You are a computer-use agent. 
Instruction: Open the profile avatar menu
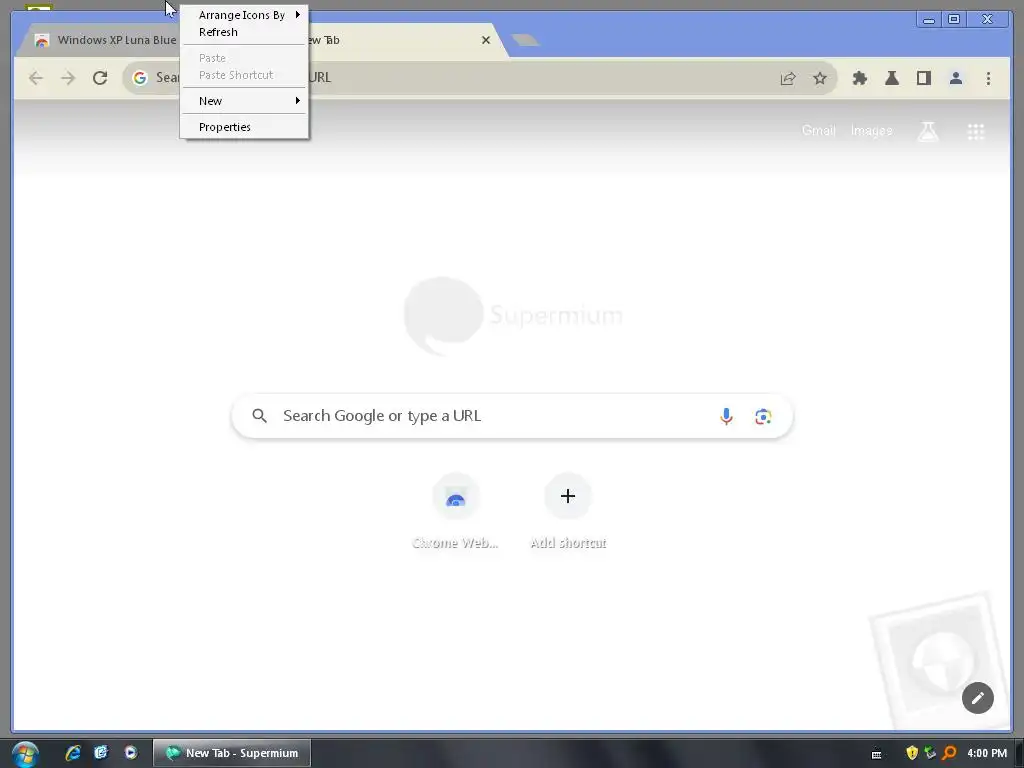point(955,78)
